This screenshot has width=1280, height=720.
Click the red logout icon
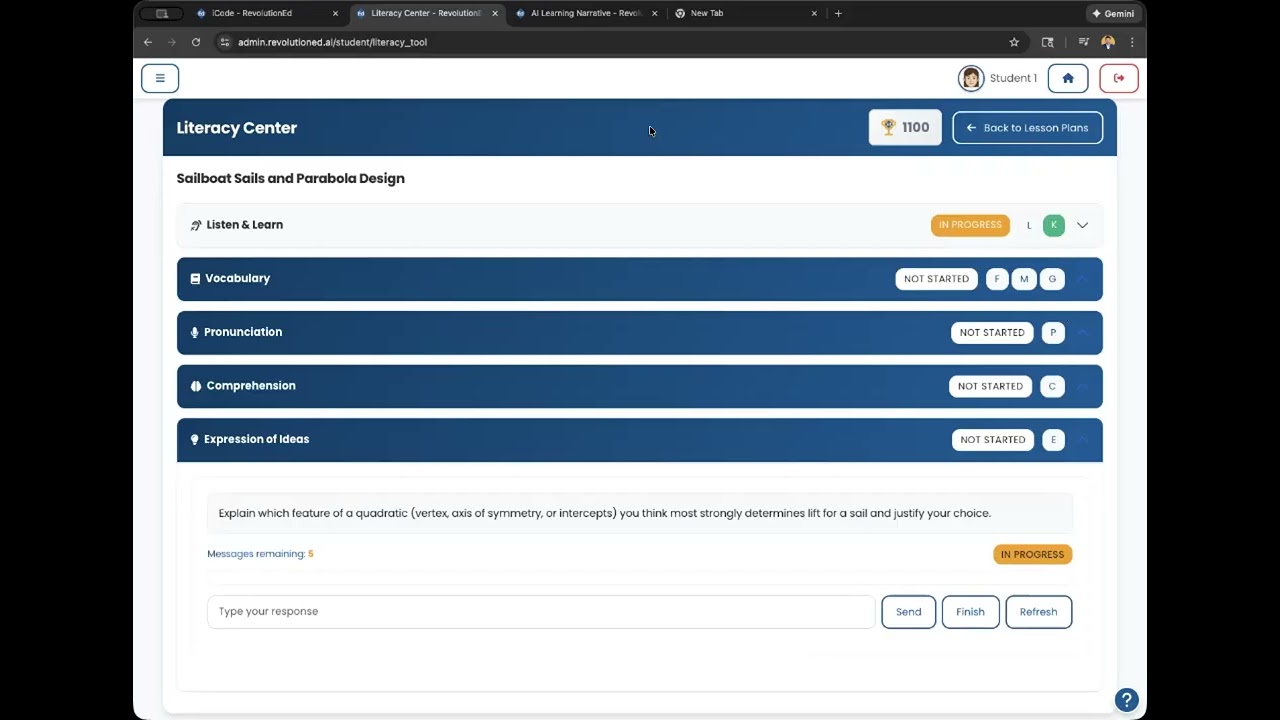pyautogui.click(x=1119, y=78)
